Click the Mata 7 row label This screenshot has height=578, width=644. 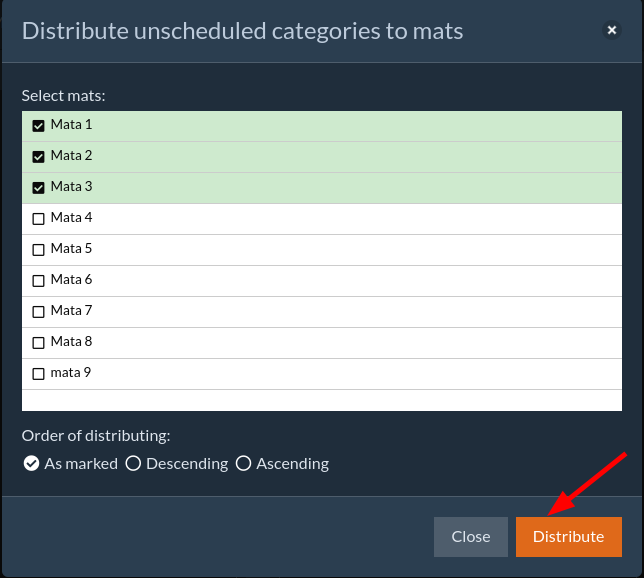[71, 311]
